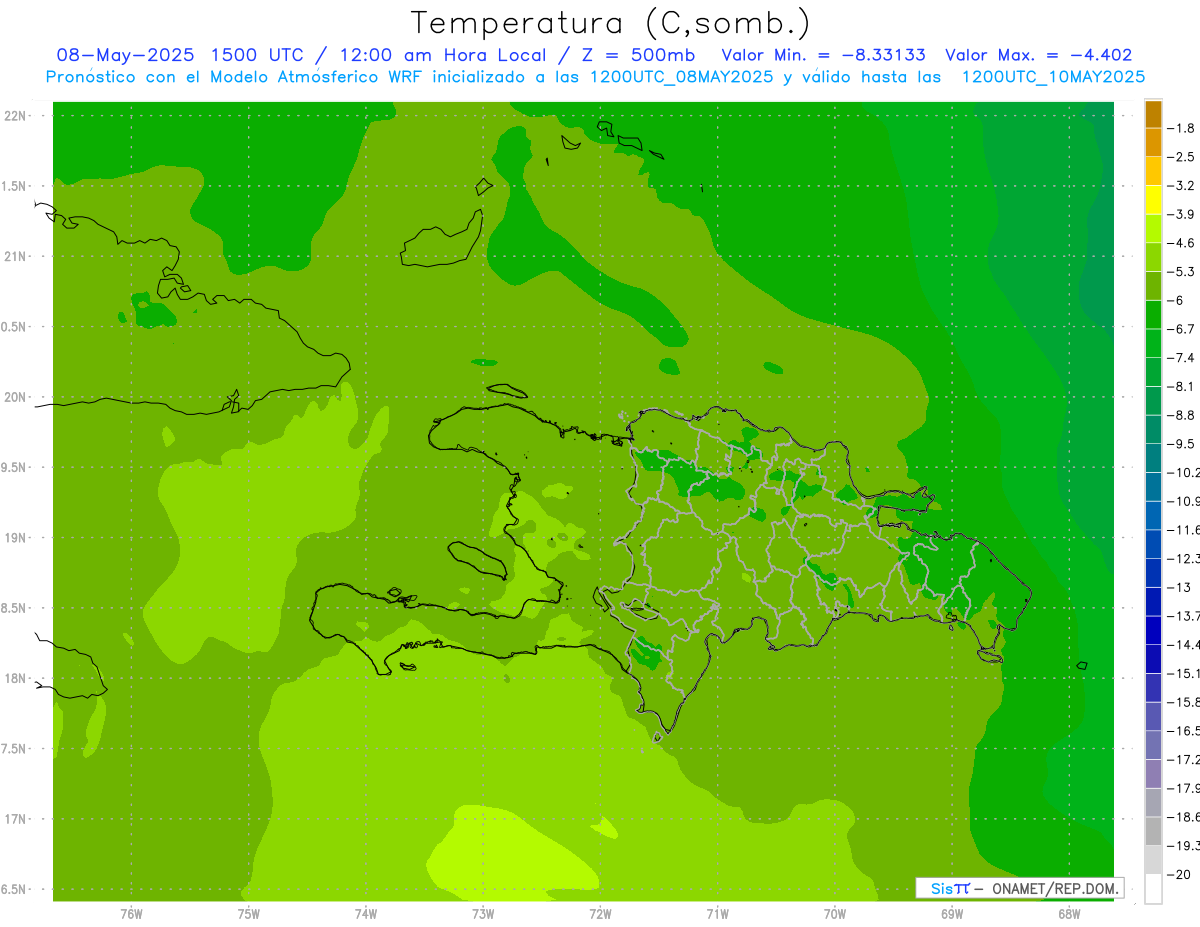Viewport: 1200px width, 927px height.
Task: Click 'Valor Max. = -4.402' text
Action: [1038, 55]
